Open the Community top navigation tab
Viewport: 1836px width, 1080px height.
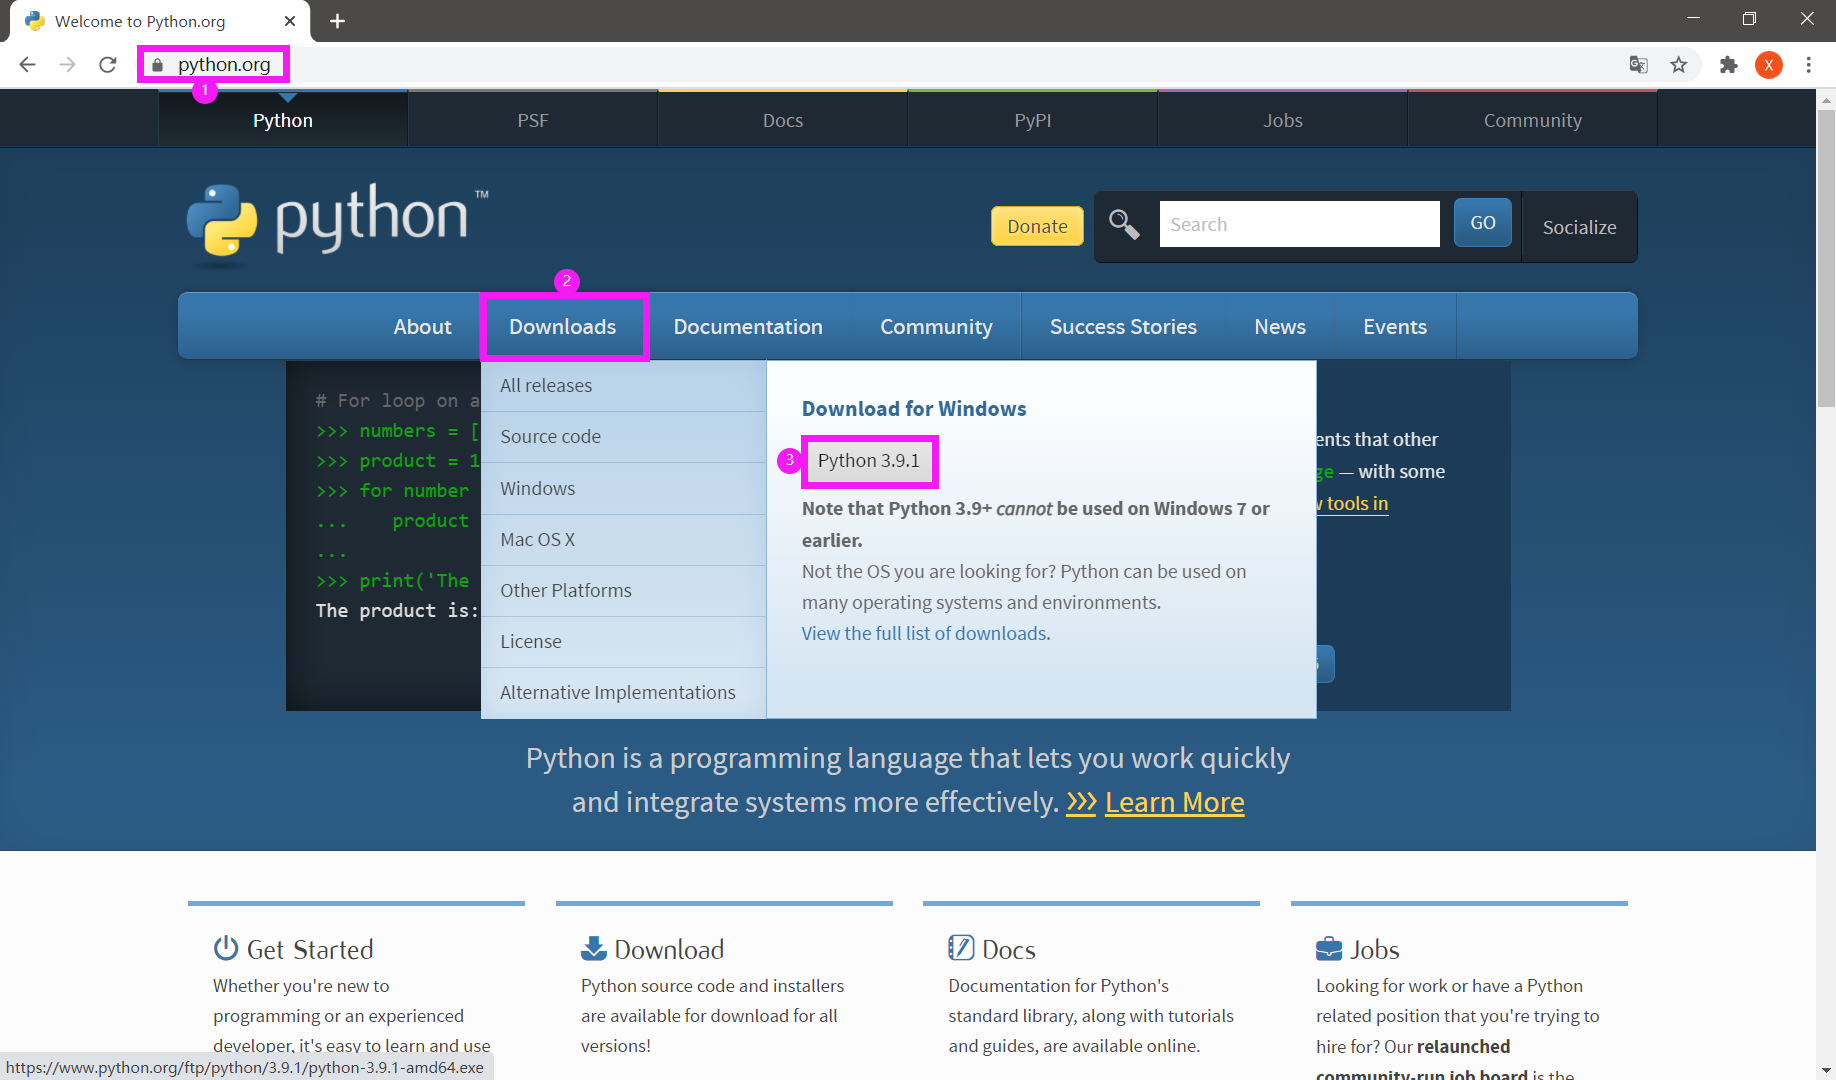pos(1533,120)
